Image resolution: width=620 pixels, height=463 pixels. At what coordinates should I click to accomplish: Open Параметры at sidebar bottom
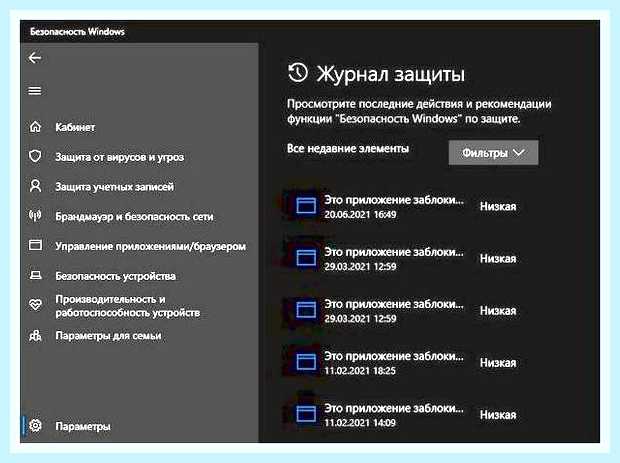tap(83, 426)
